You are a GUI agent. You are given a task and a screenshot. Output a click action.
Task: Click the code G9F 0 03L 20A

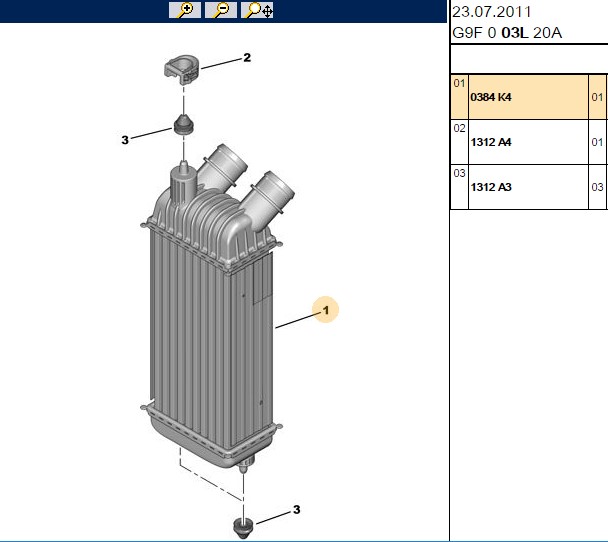coord(507,33)
